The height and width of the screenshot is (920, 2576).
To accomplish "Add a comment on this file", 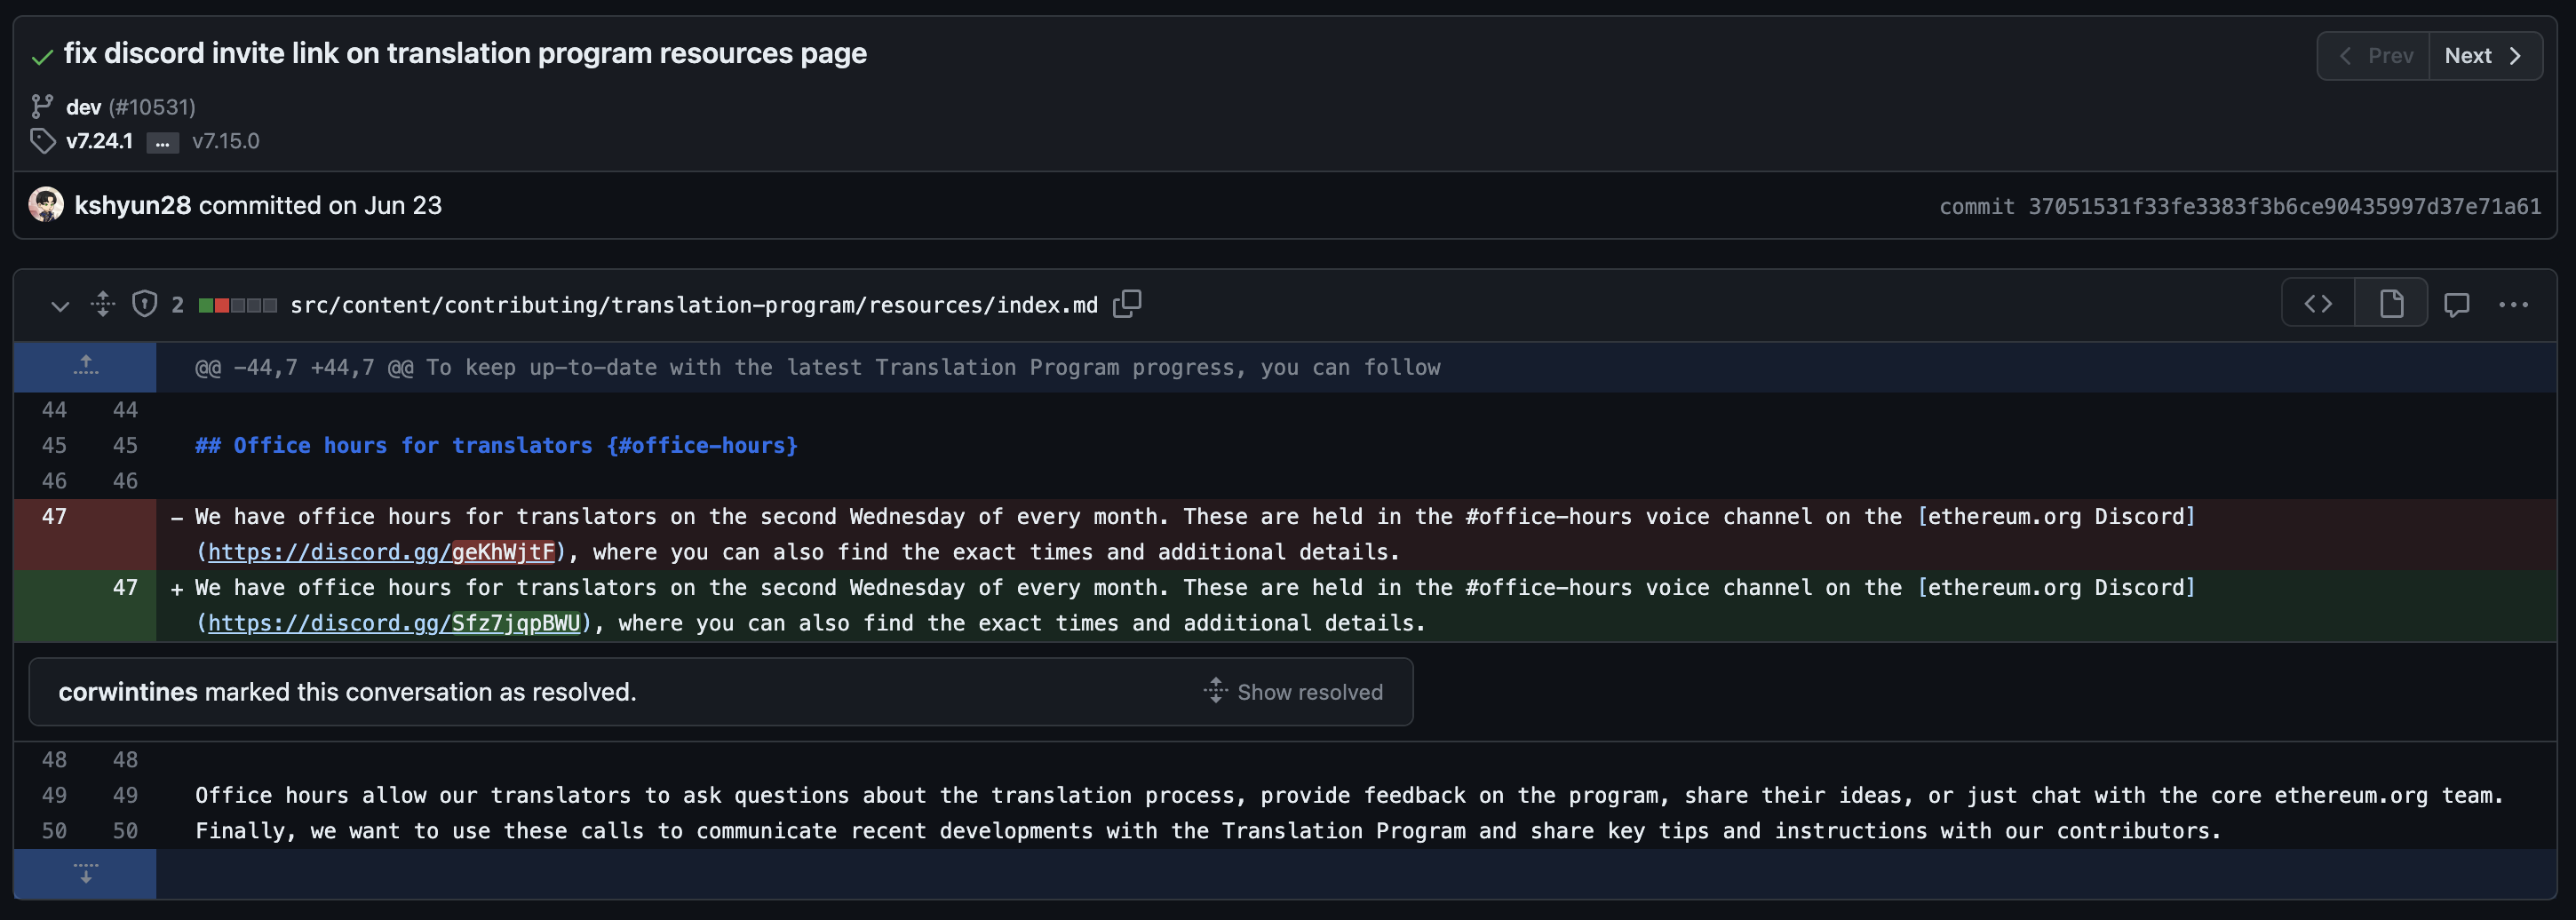I will click(2458, 305).
